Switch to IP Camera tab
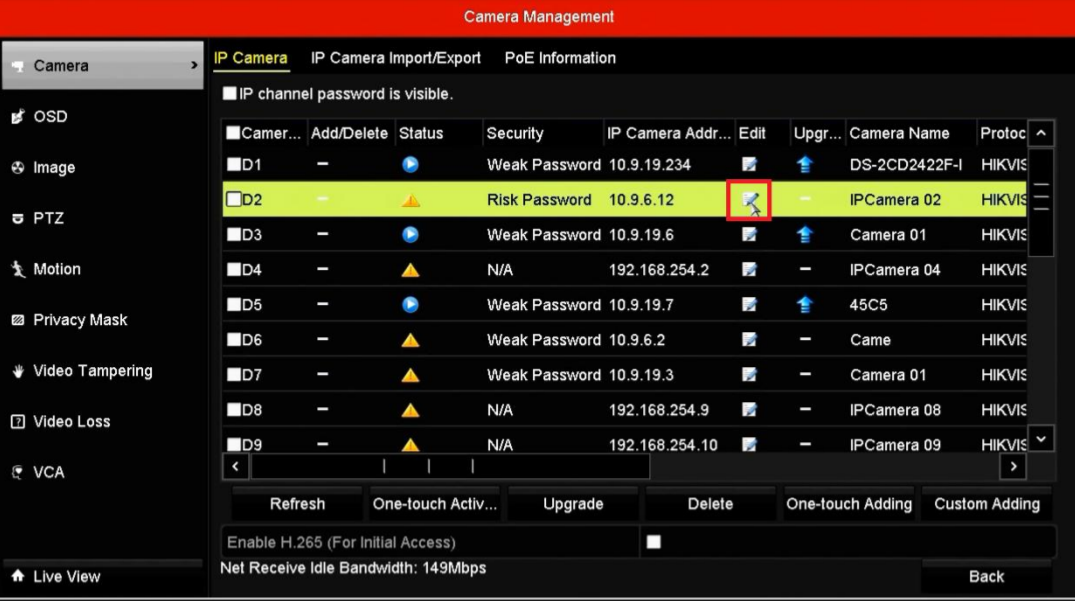This screenshot has width=1075, height=601. [x=250, y=58]
